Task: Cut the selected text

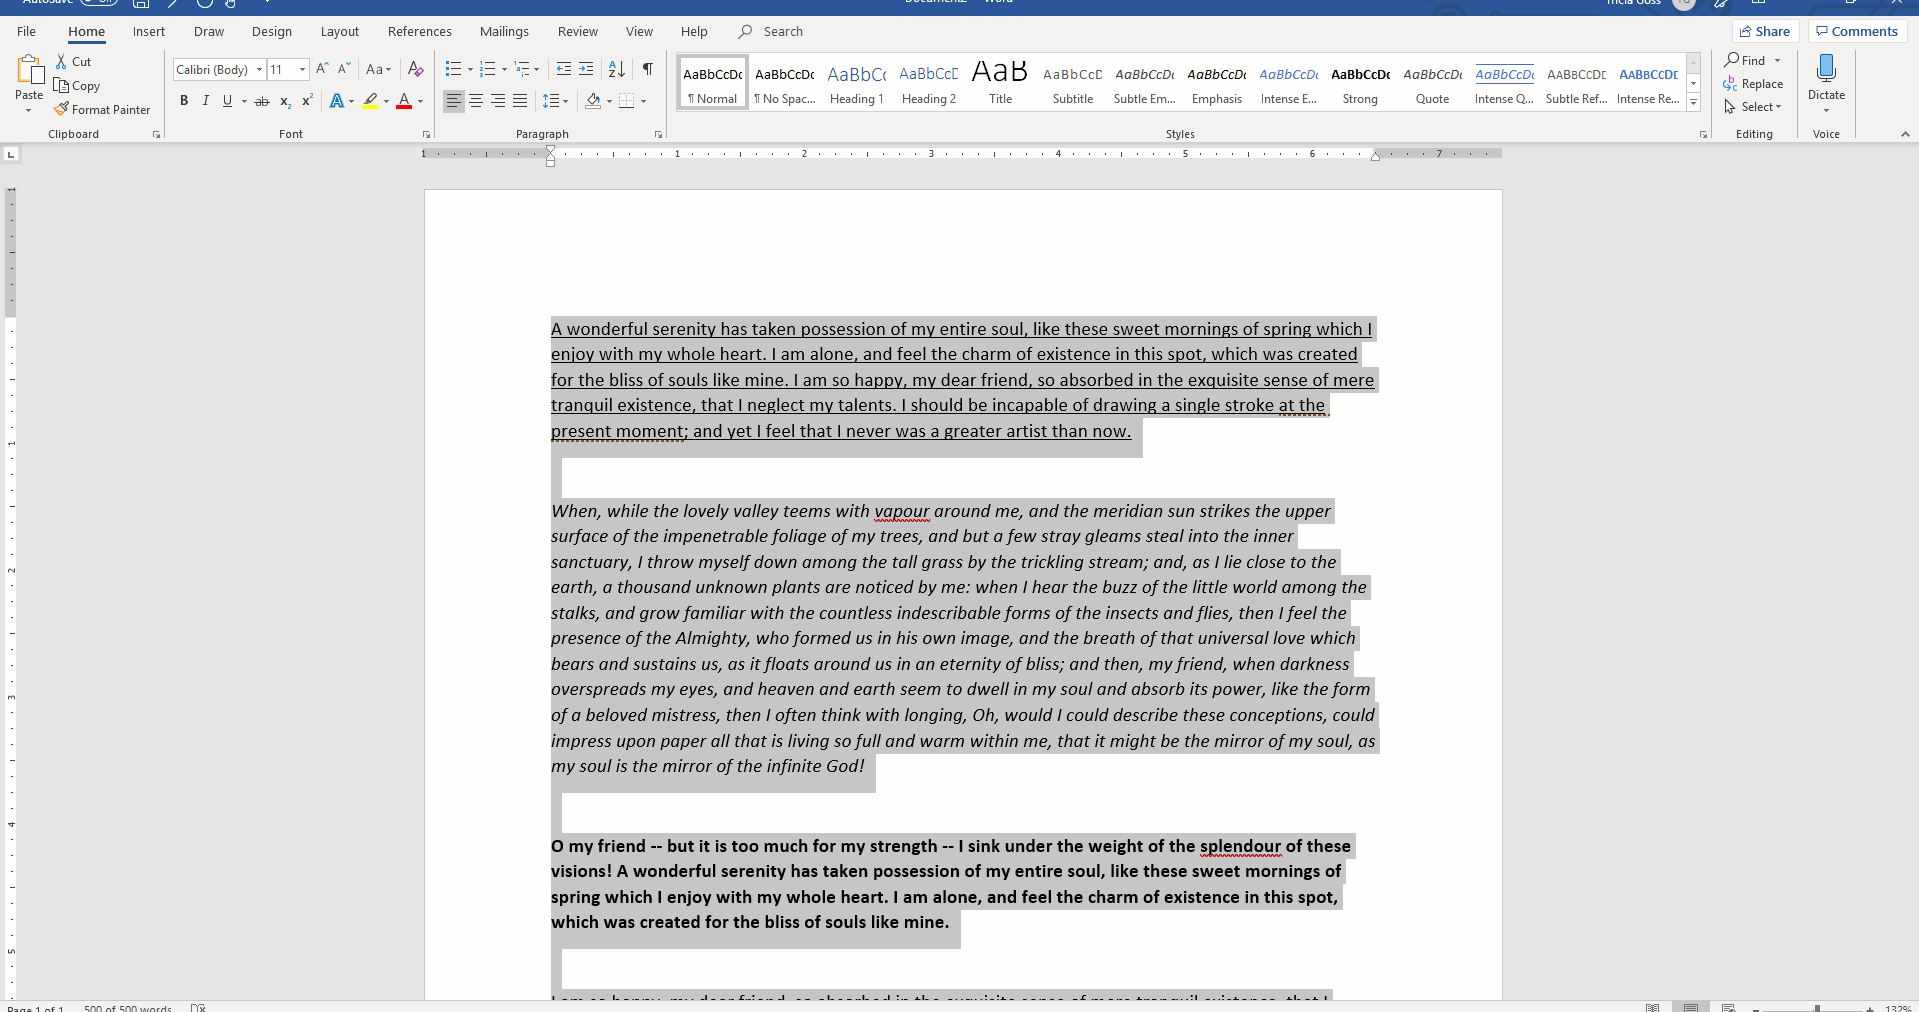Action: 74,61
